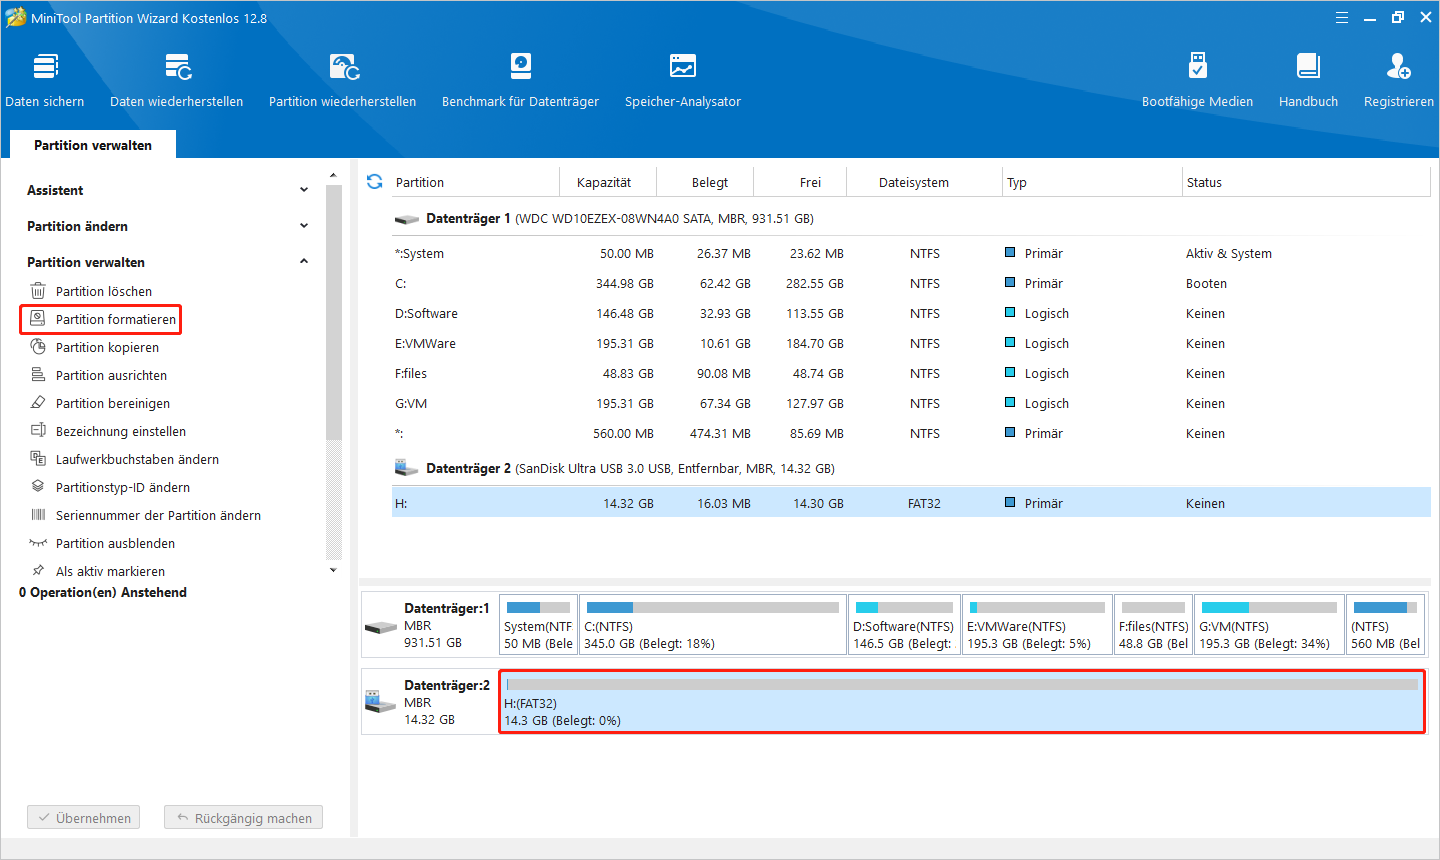Click the Rückgängig machen button
1440x860 pixels.
(244, 818)
